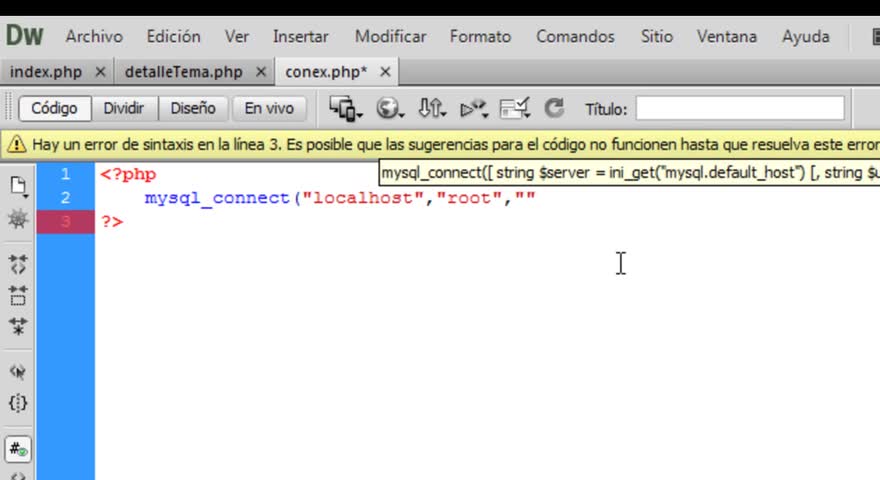Open the Insertar menu

[x=300, y=36]
